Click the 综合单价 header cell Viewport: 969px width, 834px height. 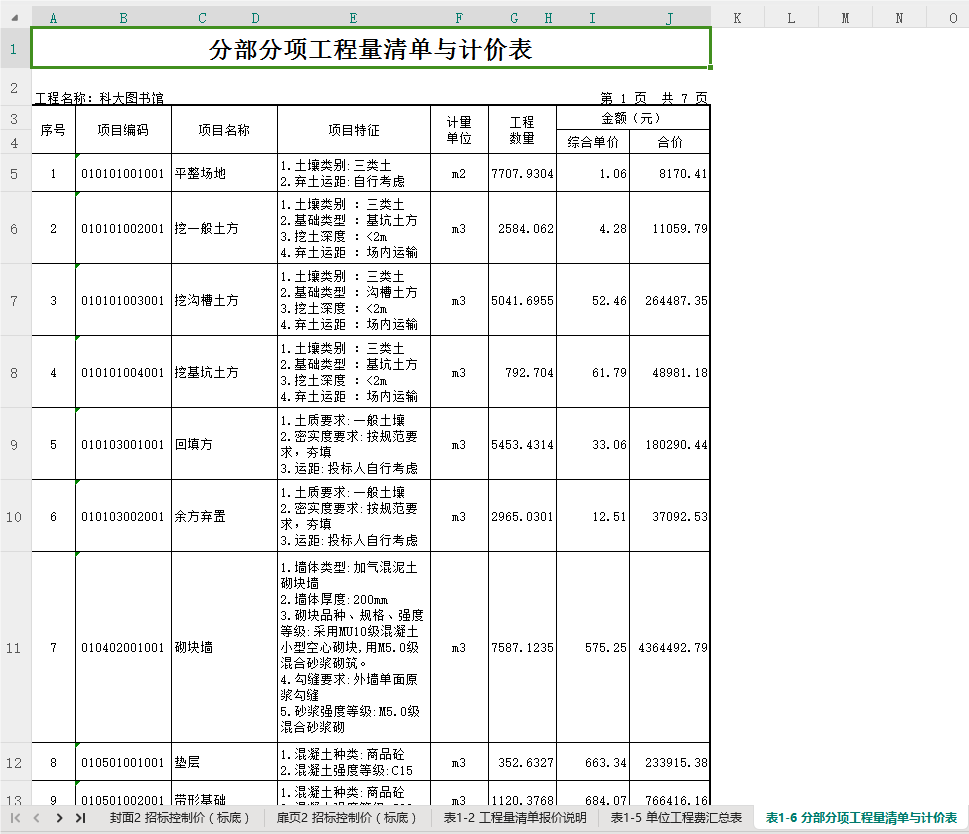[593, 142]
